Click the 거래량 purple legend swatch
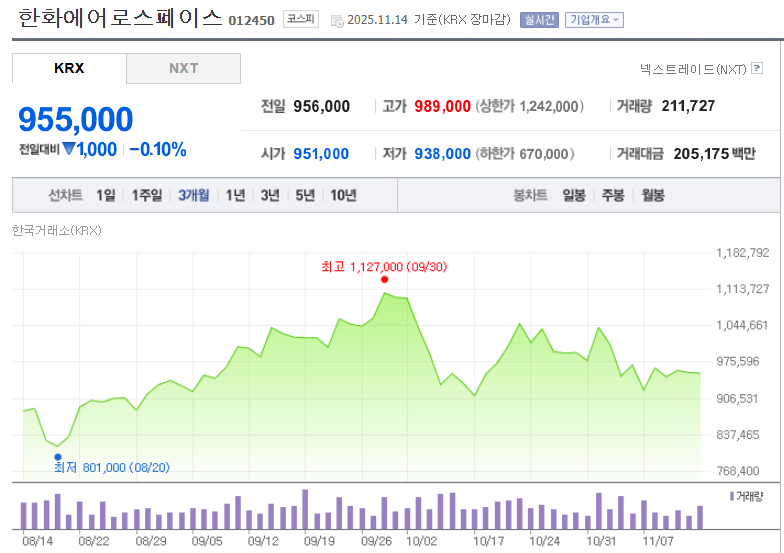This screenshot has width=784, height=553. [x=732, y=496]
